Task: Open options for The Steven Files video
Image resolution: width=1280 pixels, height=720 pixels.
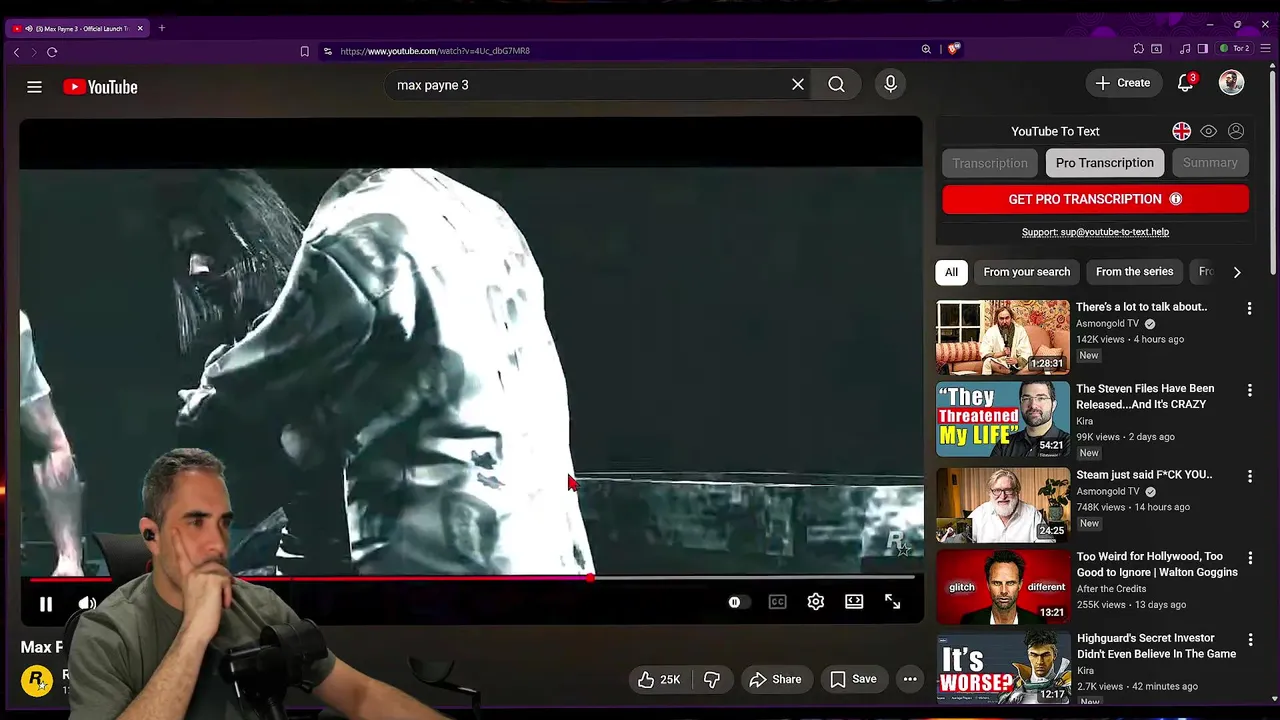Action: pos(1249,391)
